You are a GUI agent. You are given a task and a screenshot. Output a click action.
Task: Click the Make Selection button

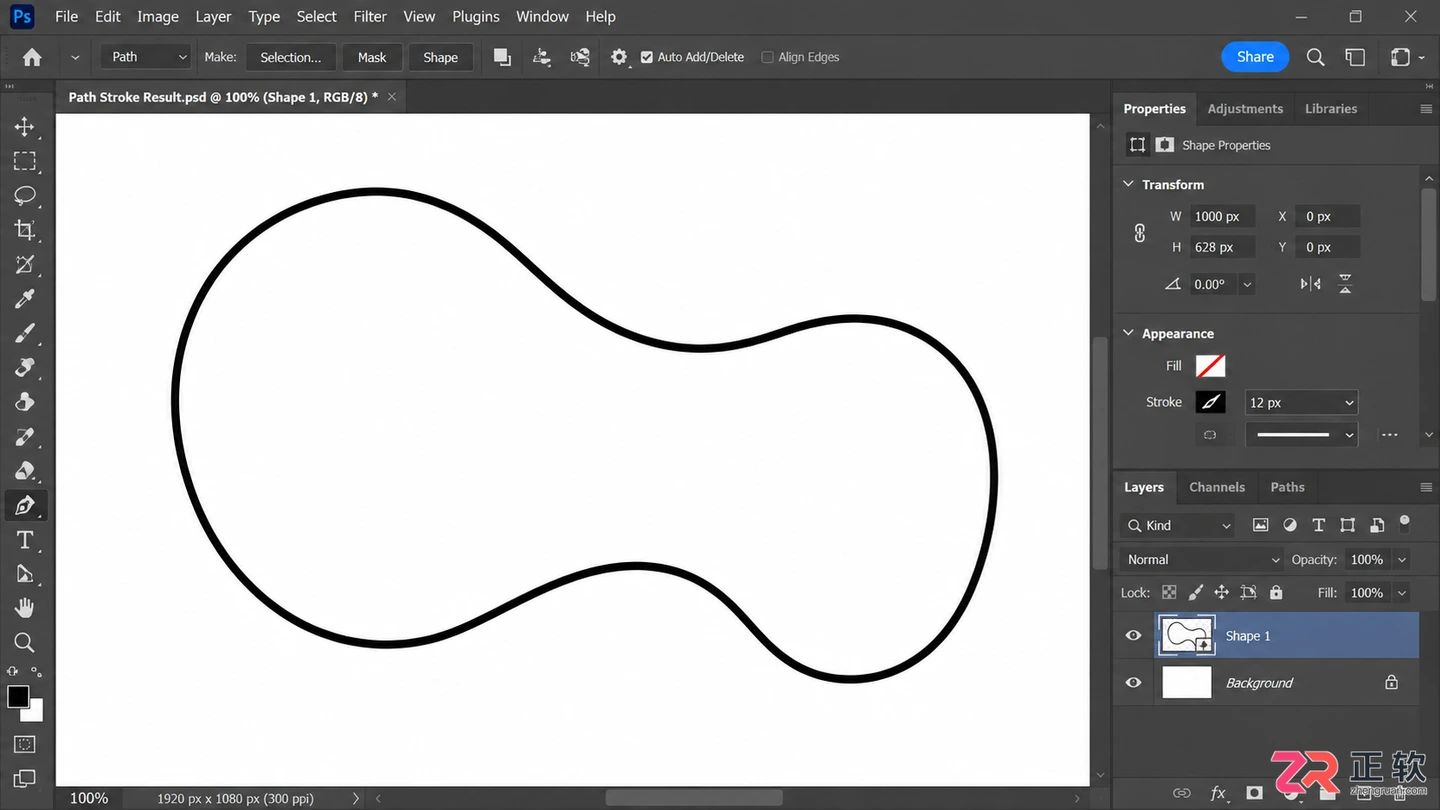coord(291,57)
